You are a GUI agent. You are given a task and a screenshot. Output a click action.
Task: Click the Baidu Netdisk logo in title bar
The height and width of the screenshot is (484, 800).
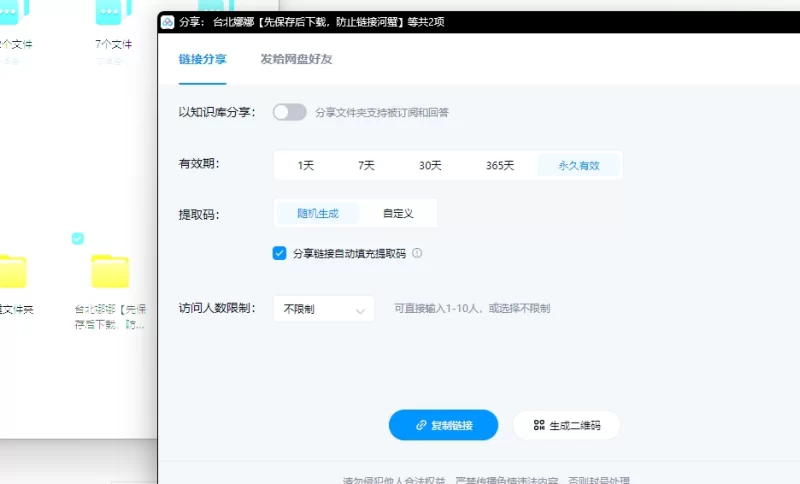click(x=167, y=22)
